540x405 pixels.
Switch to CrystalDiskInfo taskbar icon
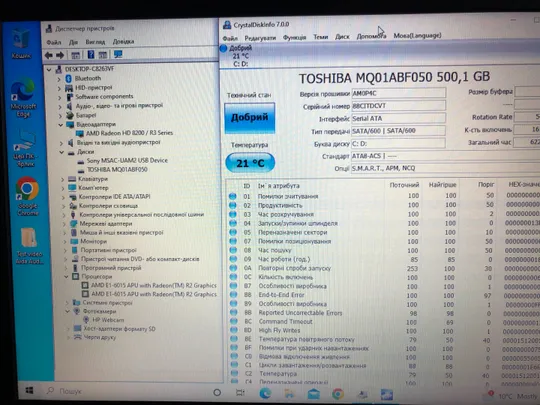[386, 395]
